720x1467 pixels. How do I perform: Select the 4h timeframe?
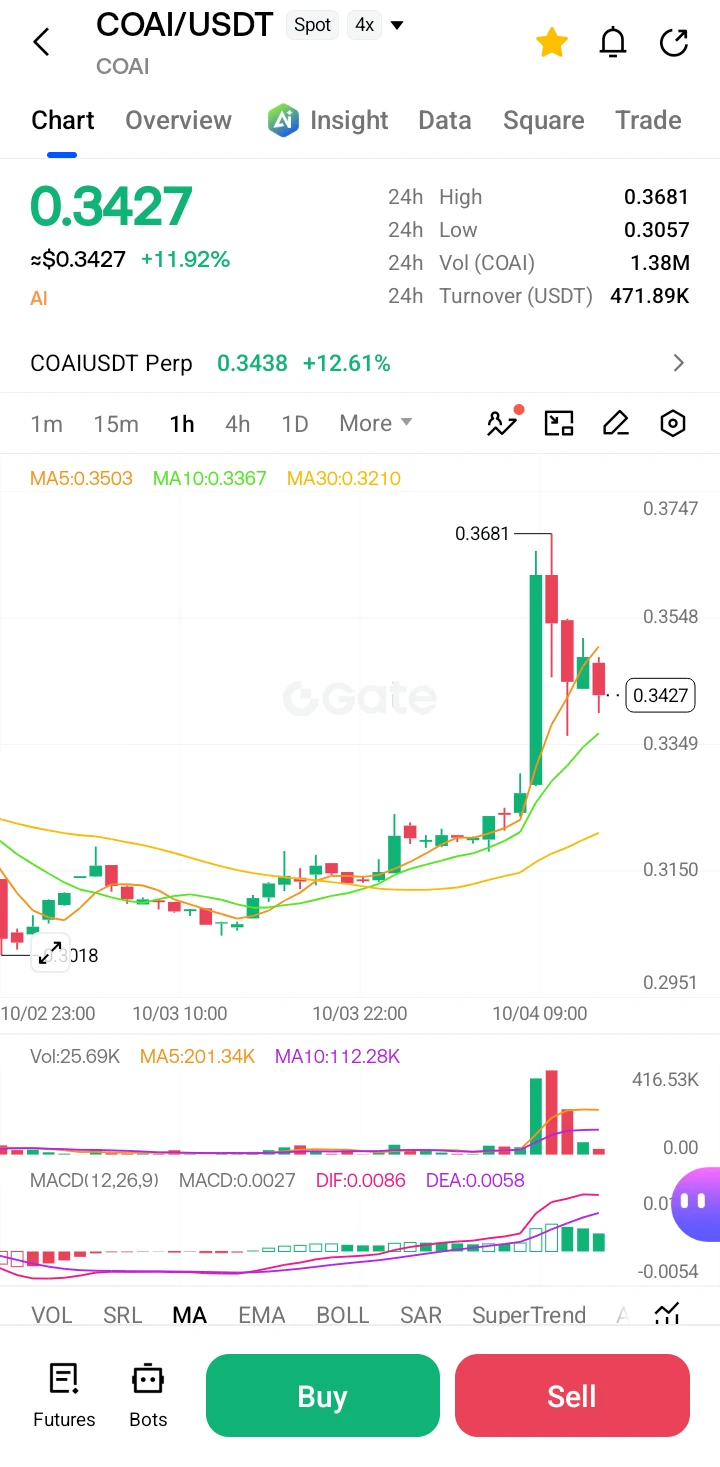[x=237, y=424]
